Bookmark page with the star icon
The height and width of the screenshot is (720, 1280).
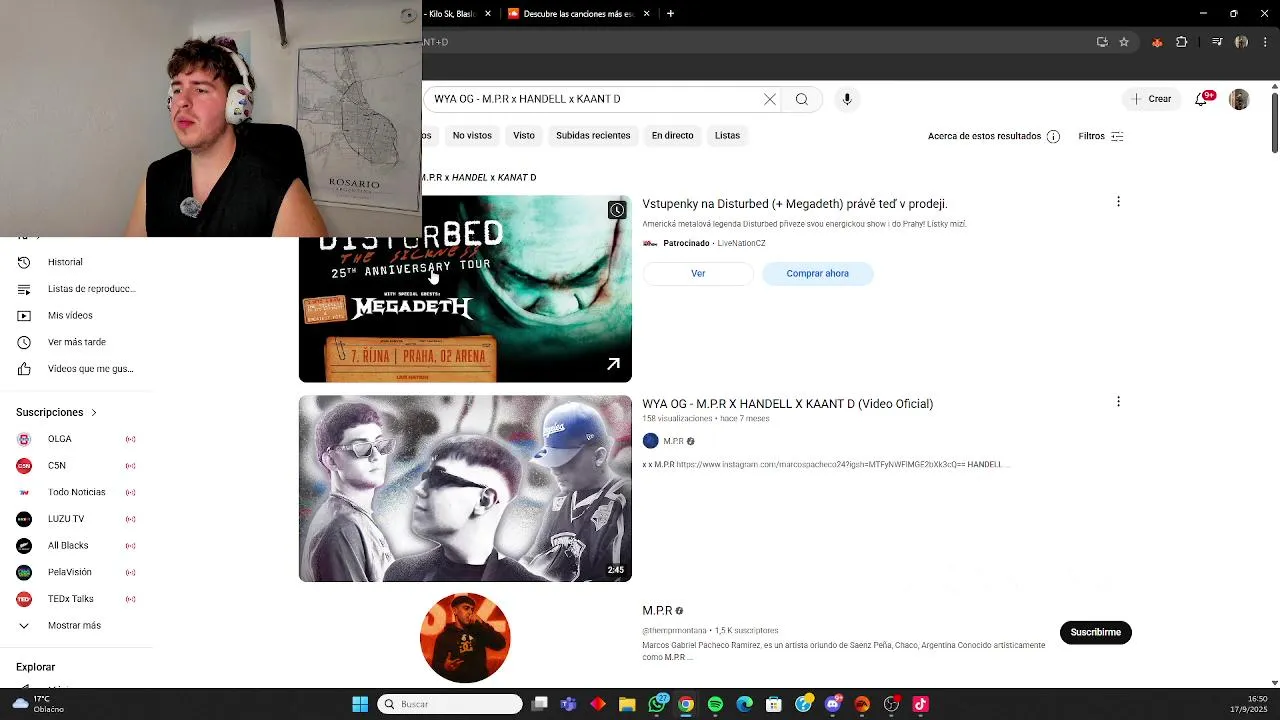(x=1124, y=42)
